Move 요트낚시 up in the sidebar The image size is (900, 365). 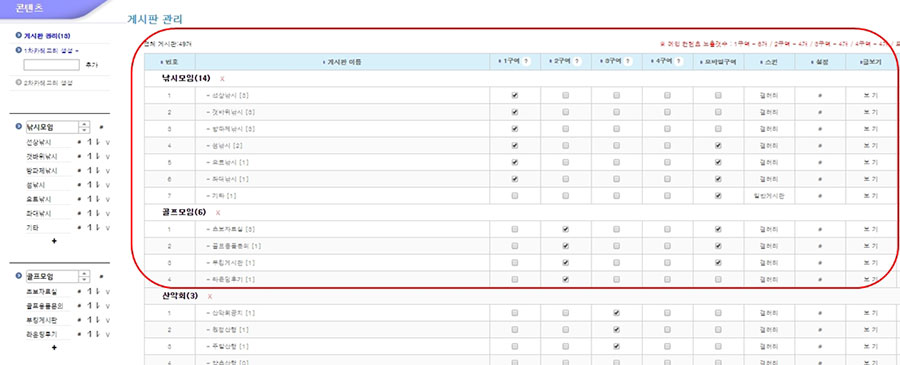[x=90, y=199]
